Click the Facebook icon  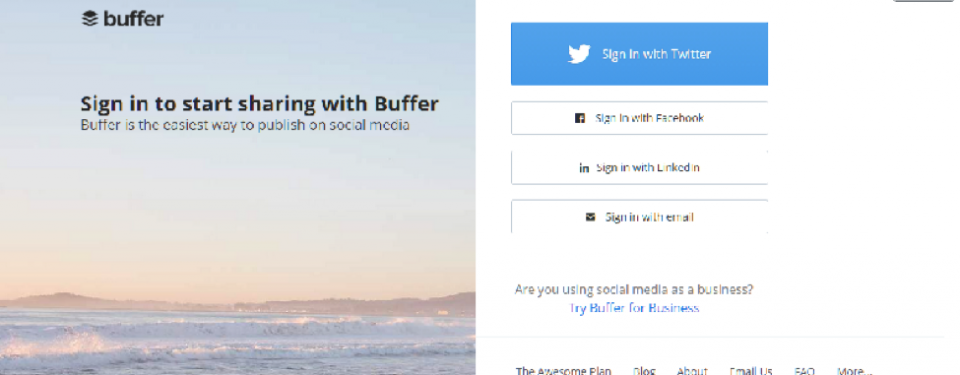click(579, 118)
